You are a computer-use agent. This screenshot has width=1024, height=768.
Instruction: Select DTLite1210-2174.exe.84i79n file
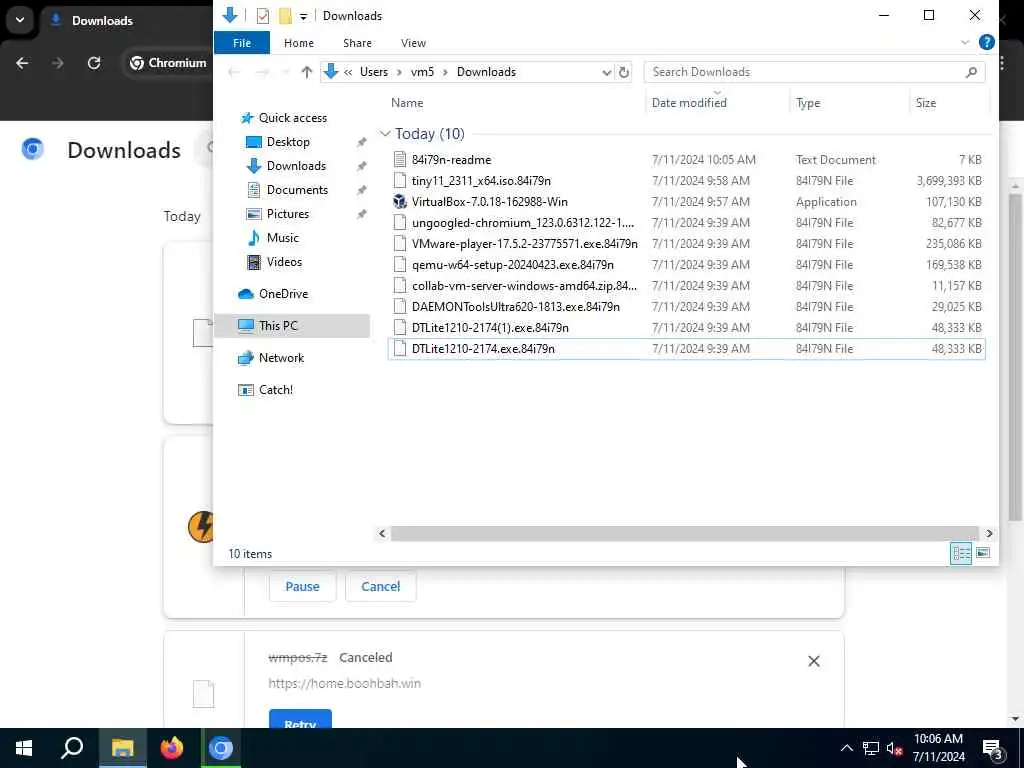[686, 349]
